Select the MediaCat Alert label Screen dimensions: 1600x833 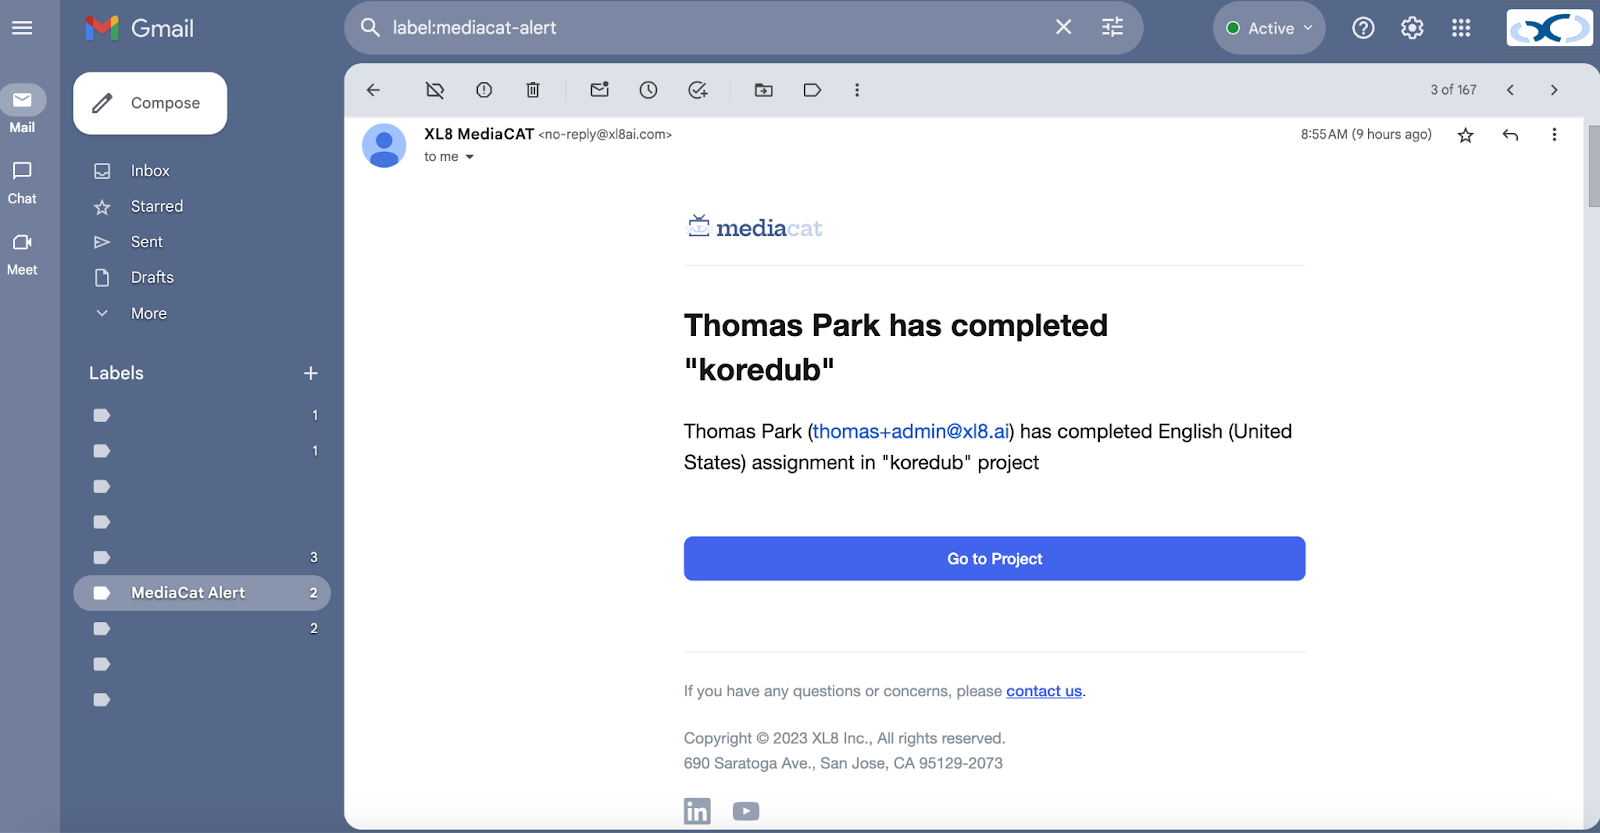(202, 593)
